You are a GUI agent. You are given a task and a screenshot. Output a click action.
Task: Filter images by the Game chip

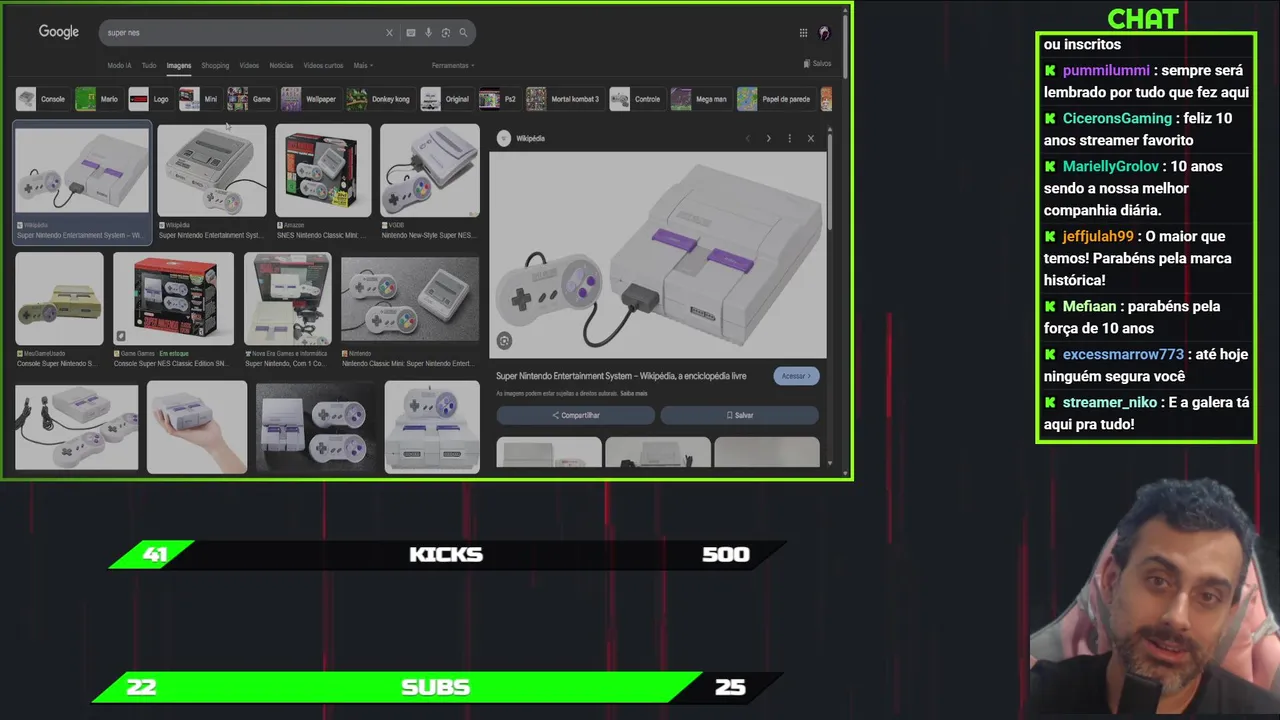(x=250, y=99)
